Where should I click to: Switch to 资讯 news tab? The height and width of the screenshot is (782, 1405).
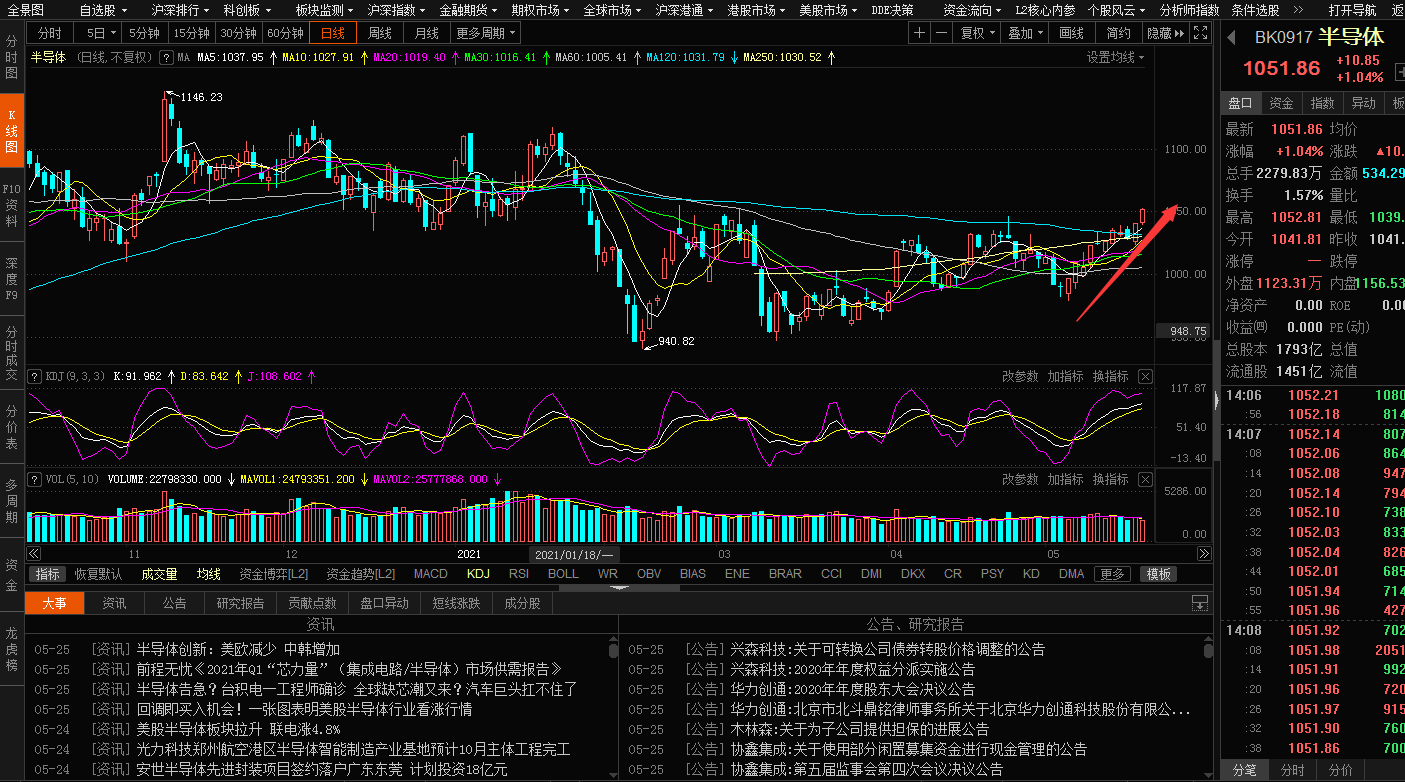coord(114,603)
